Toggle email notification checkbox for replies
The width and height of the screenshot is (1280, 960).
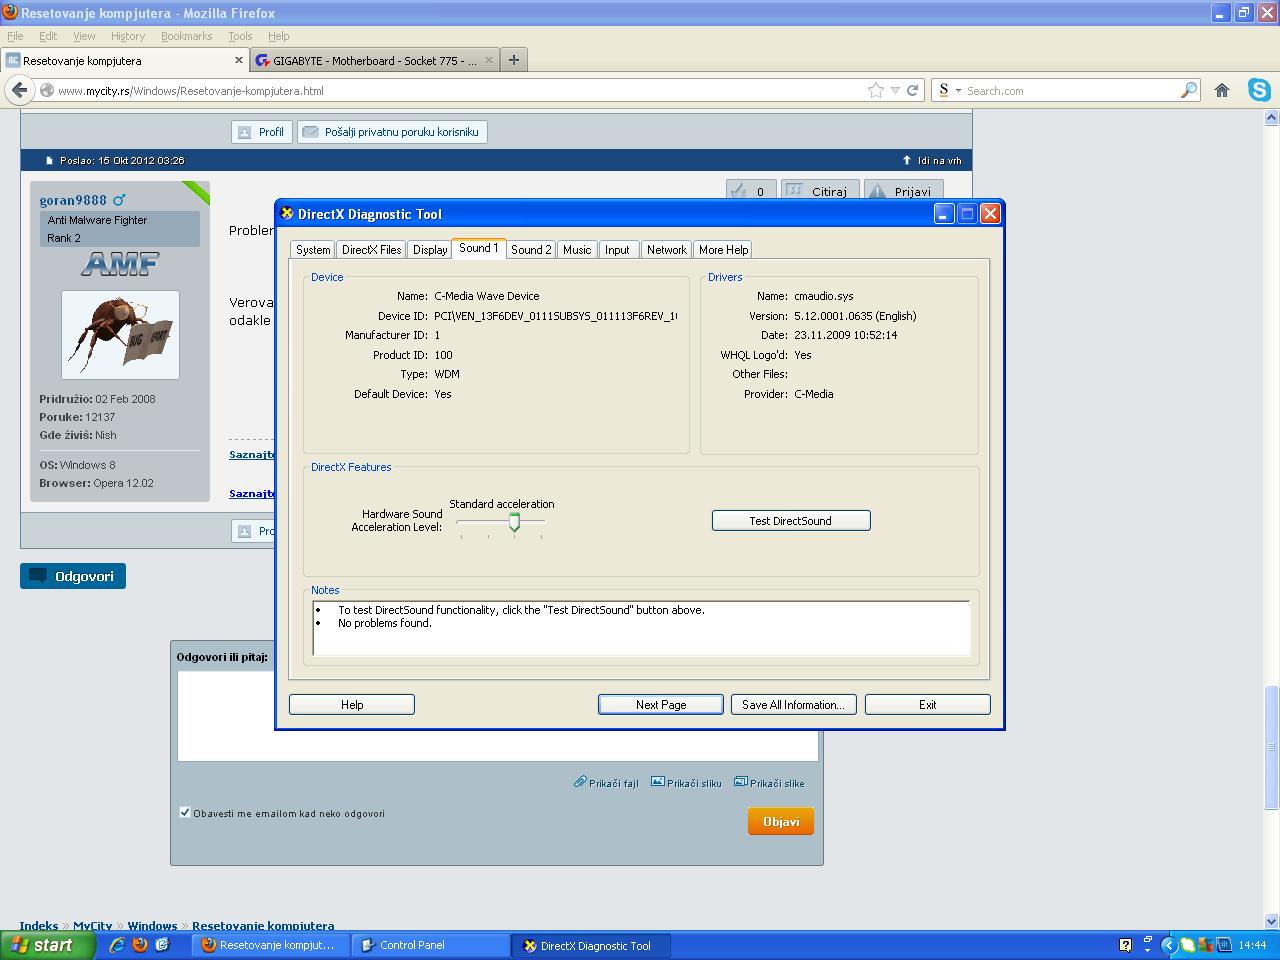(x=184, y=812)
